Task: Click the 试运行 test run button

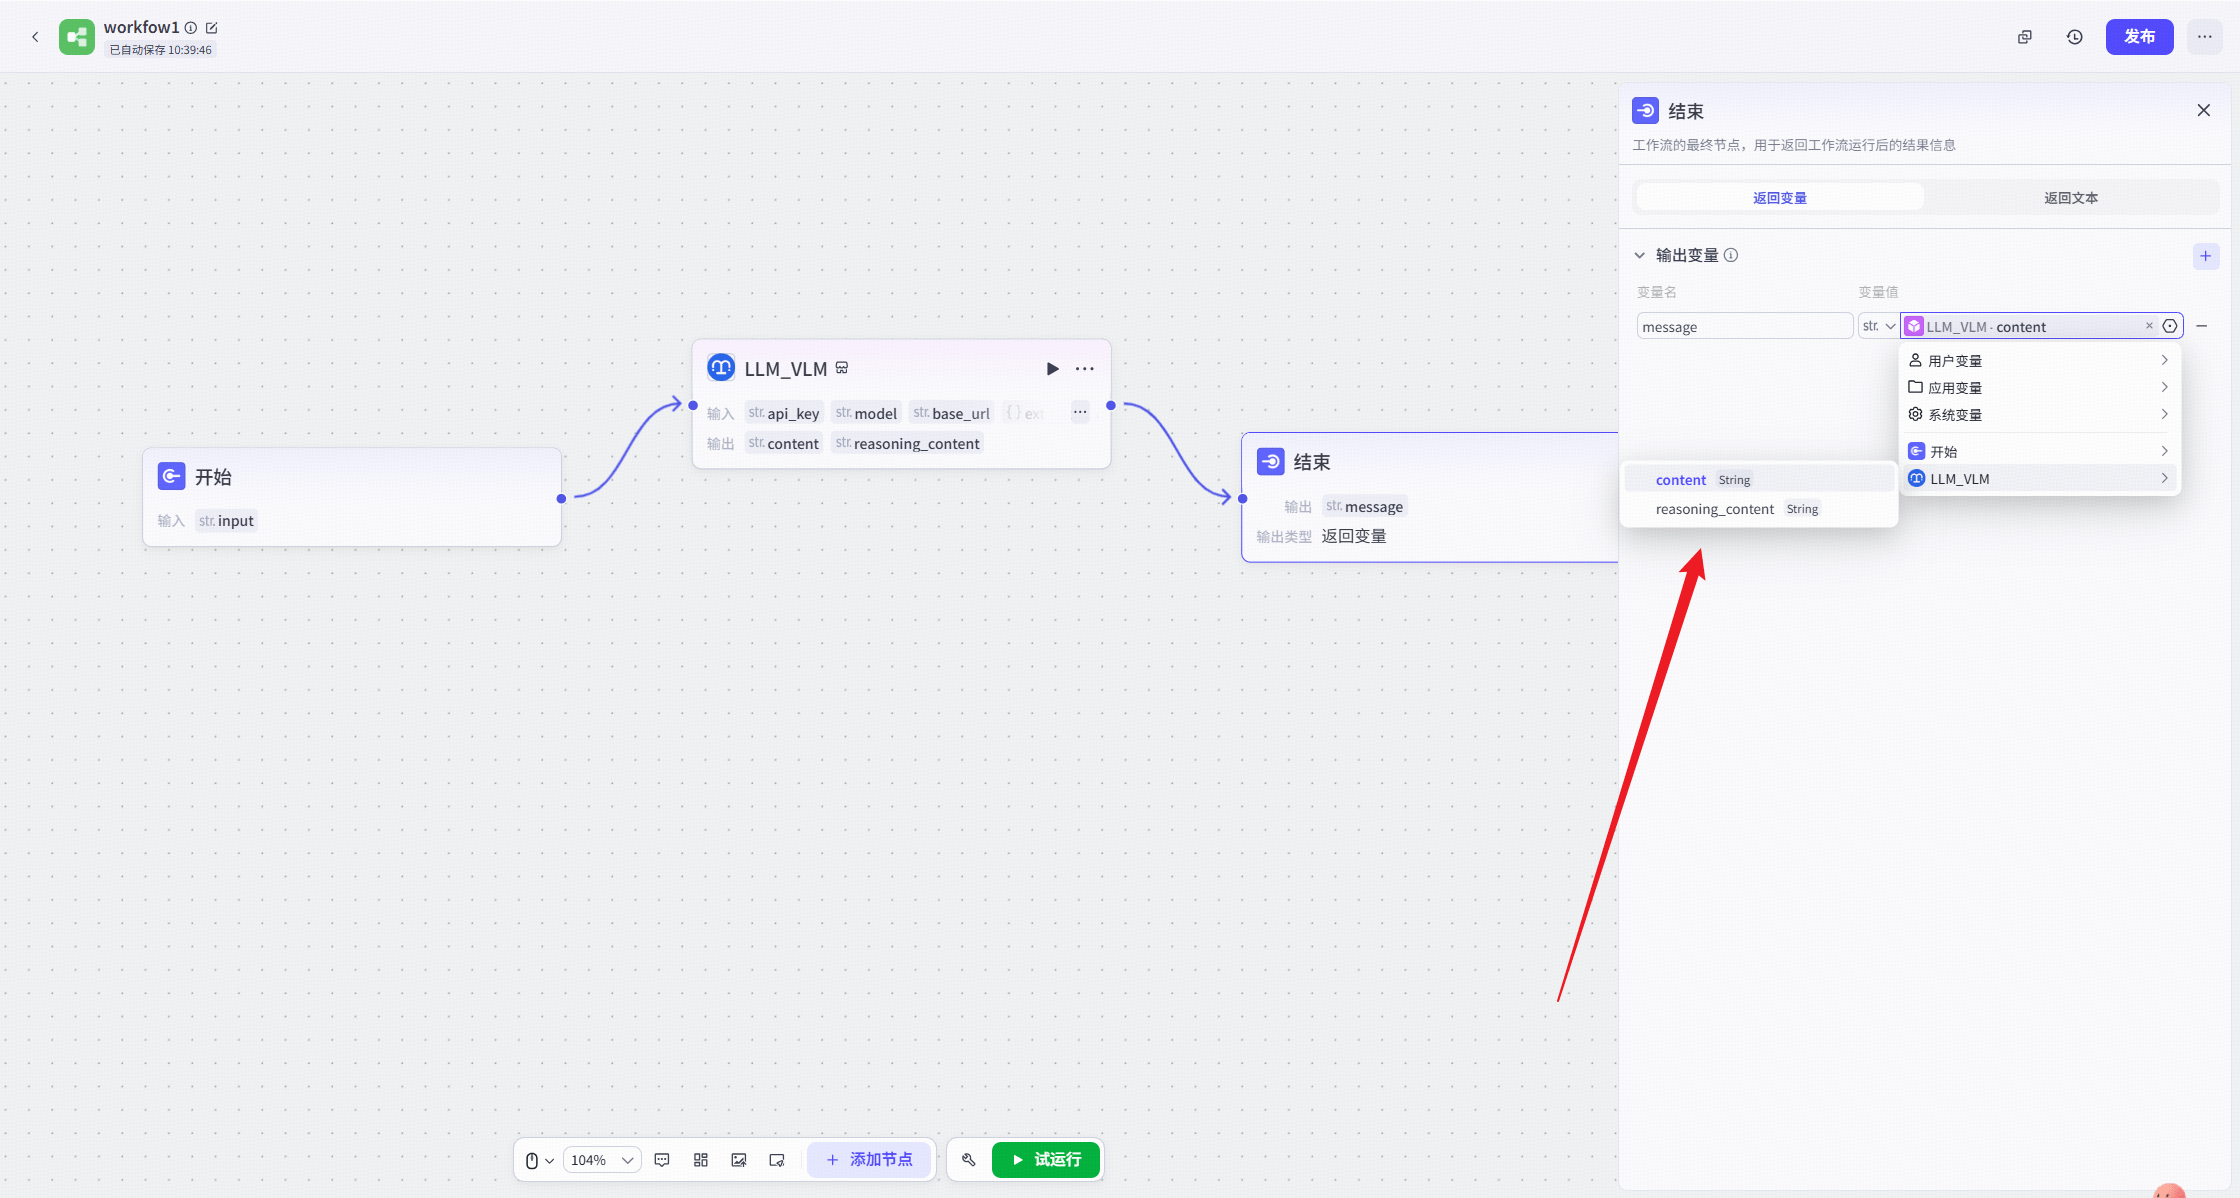Action: (1046, 1160)
